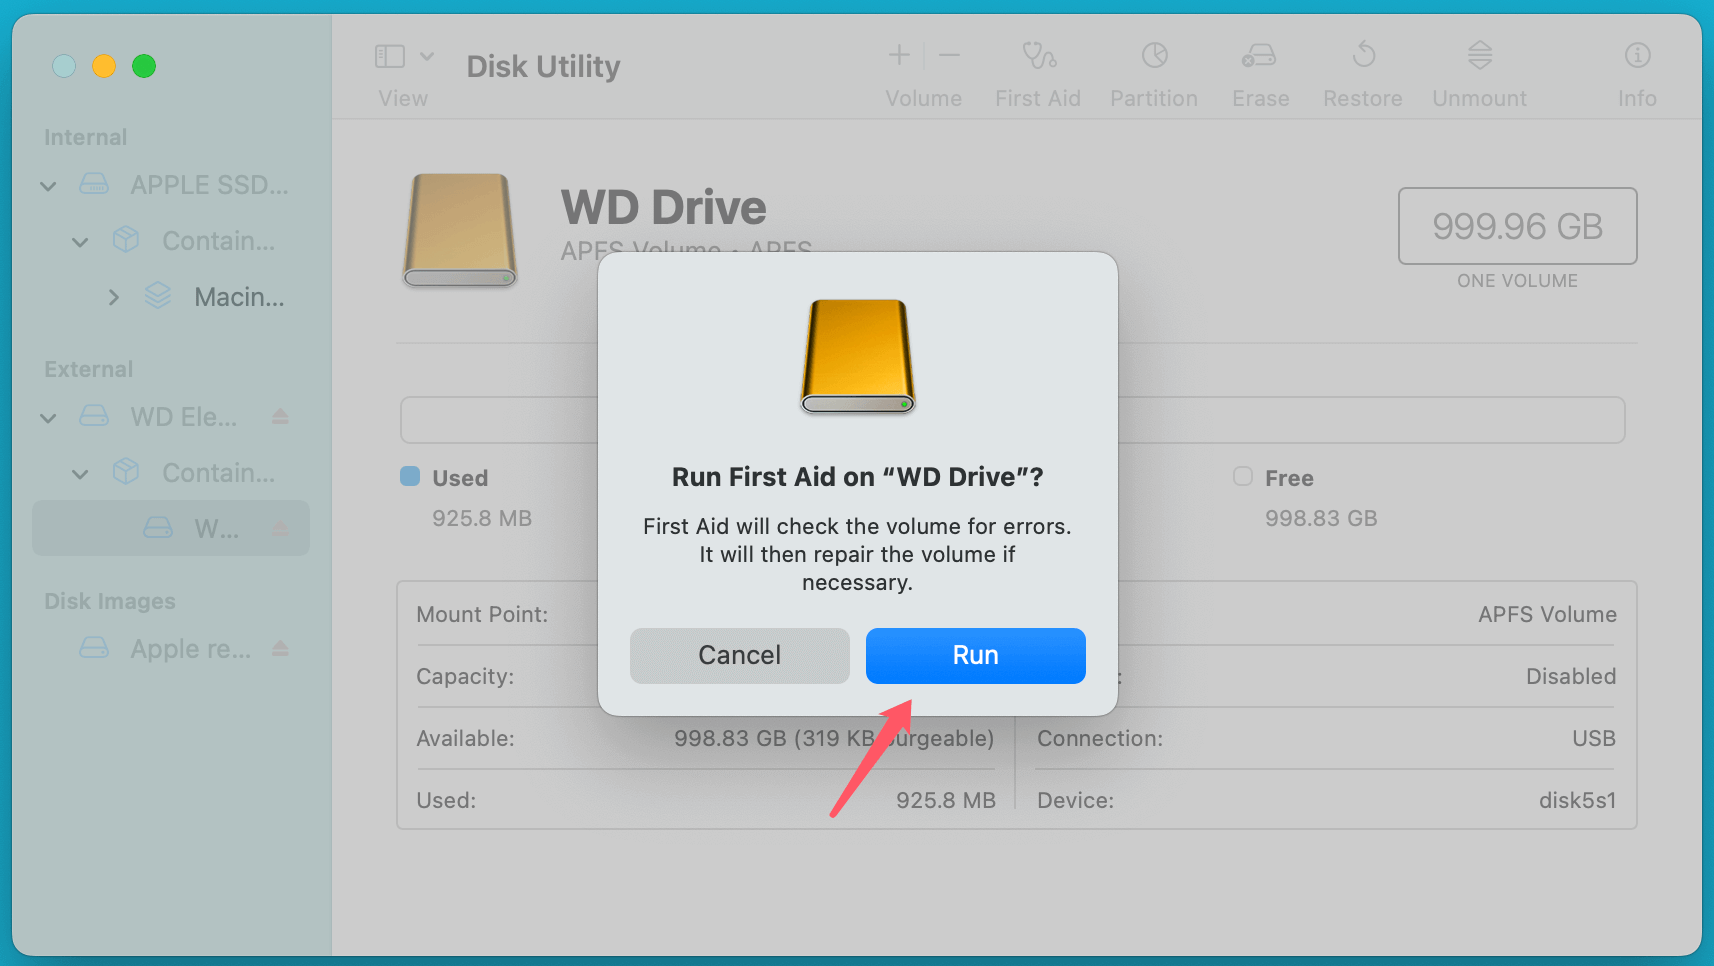
Task: Collapse the APPLE SSD tree entry
Action: [x=47, y=185]
